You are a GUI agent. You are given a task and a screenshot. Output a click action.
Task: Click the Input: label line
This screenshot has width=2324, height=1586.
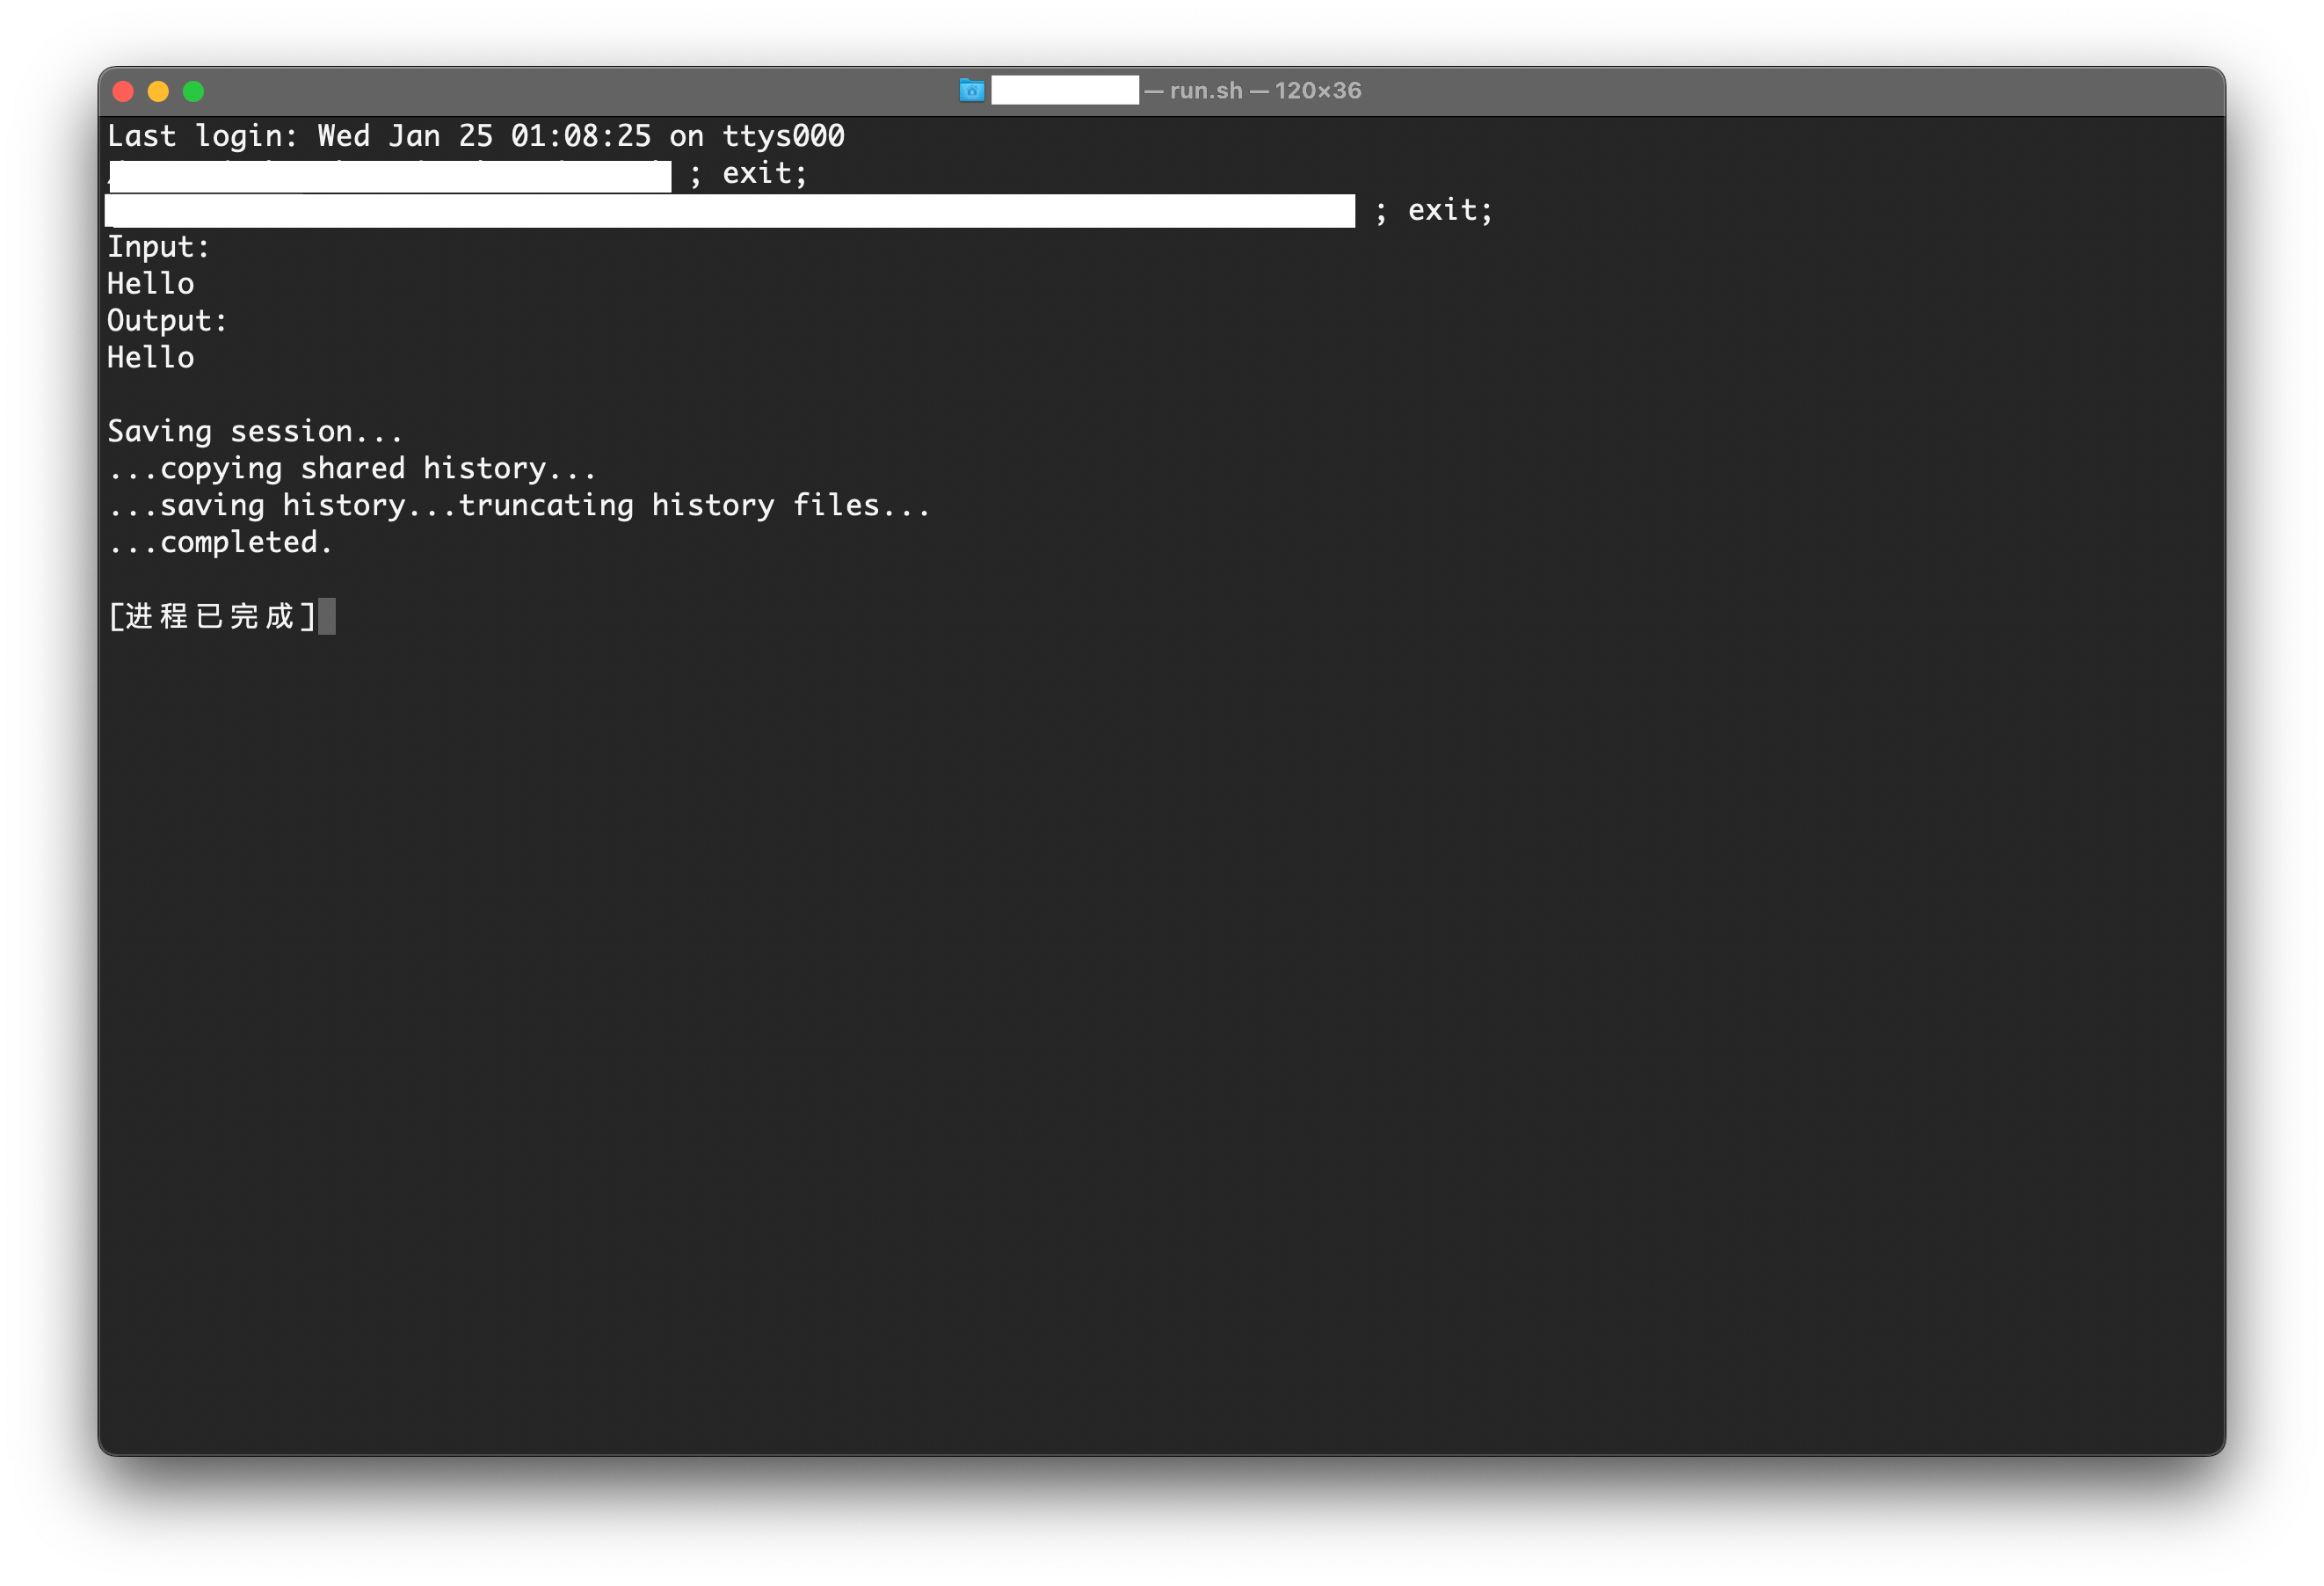click(x=158, y=247)
